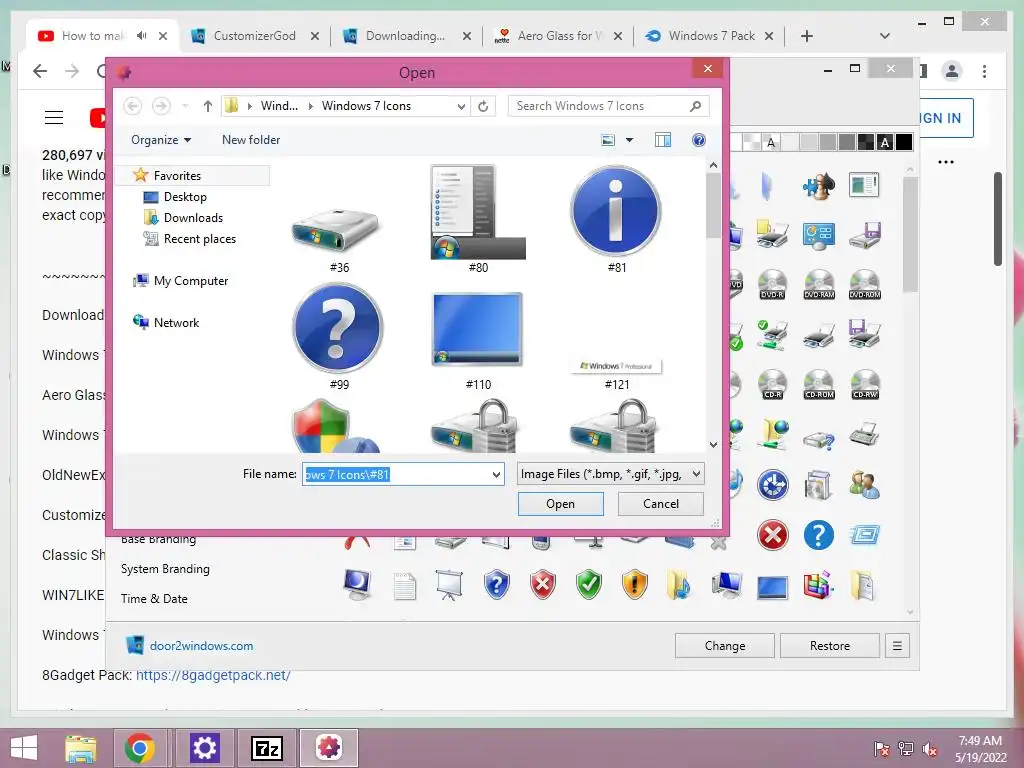The height and width of the screenshot is (768, 1024).
Task: Open the 7-Zip app on the taskbar
Action: [266, 748]
